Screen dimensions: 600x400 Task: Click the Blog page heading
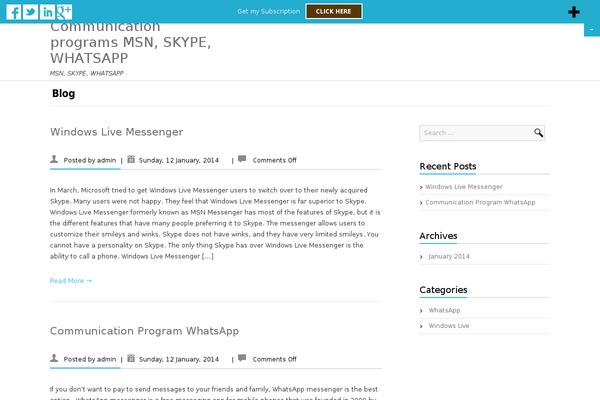coord(64,93)
